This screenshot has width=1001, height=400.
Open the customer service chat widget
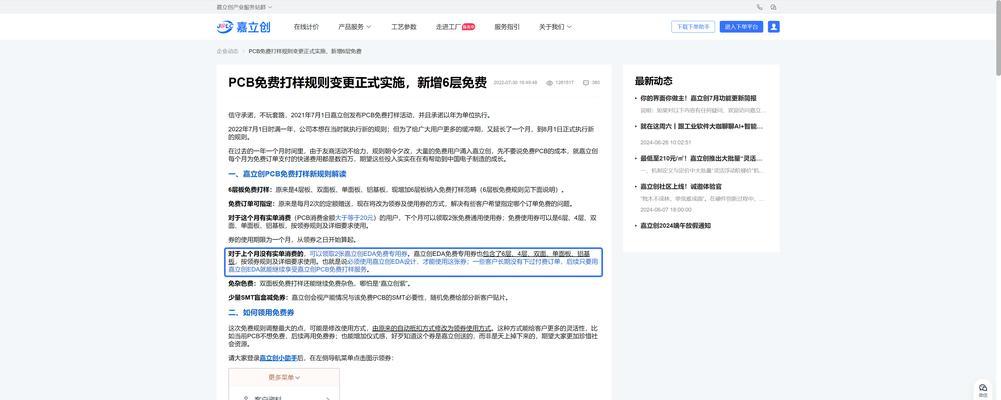(982, 390)
